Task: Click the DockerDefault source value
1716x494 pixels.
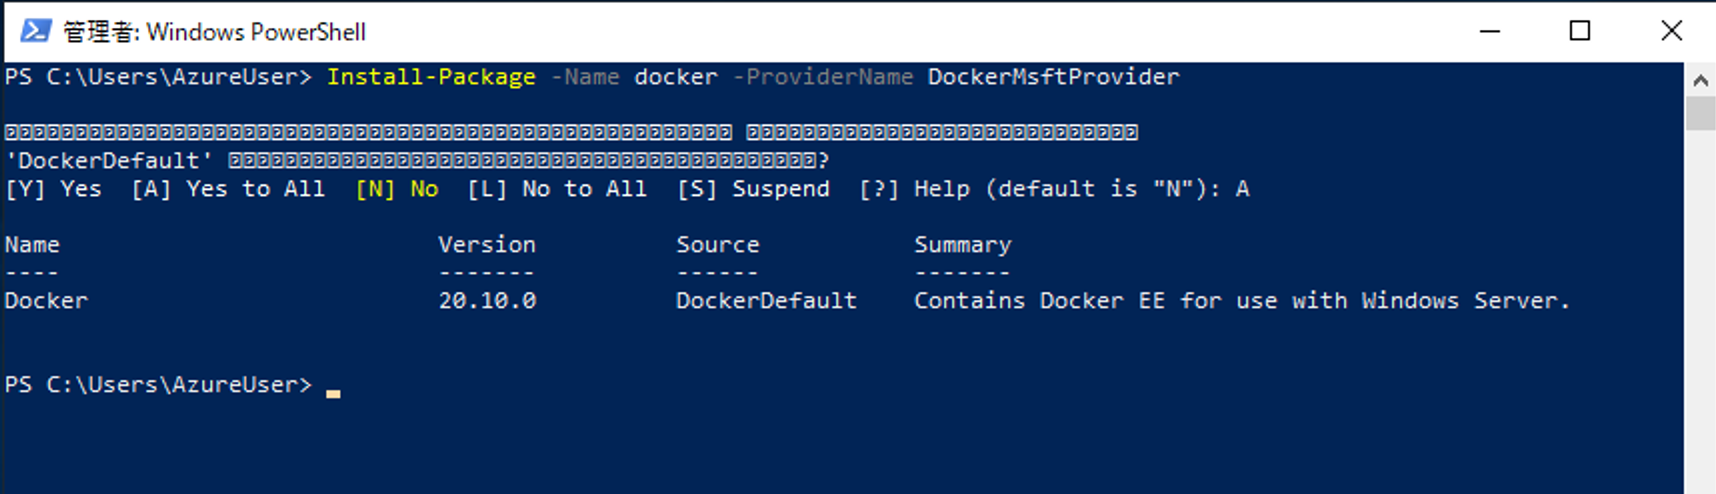Action: click(766, 301)
